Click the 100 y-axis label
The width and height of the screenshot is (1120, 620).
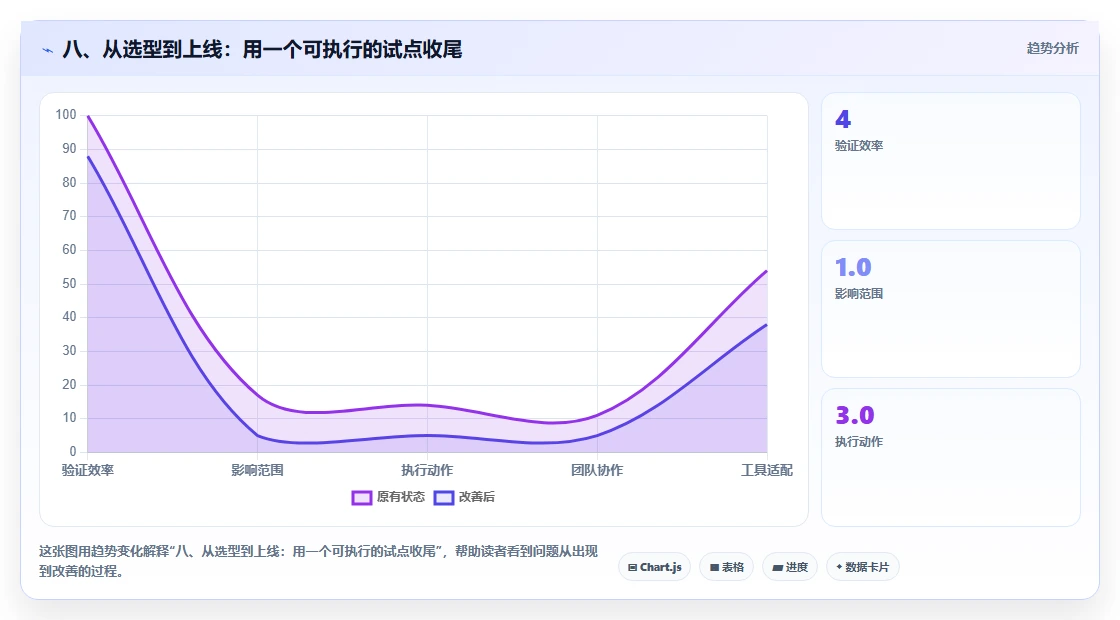click(66, 114)
